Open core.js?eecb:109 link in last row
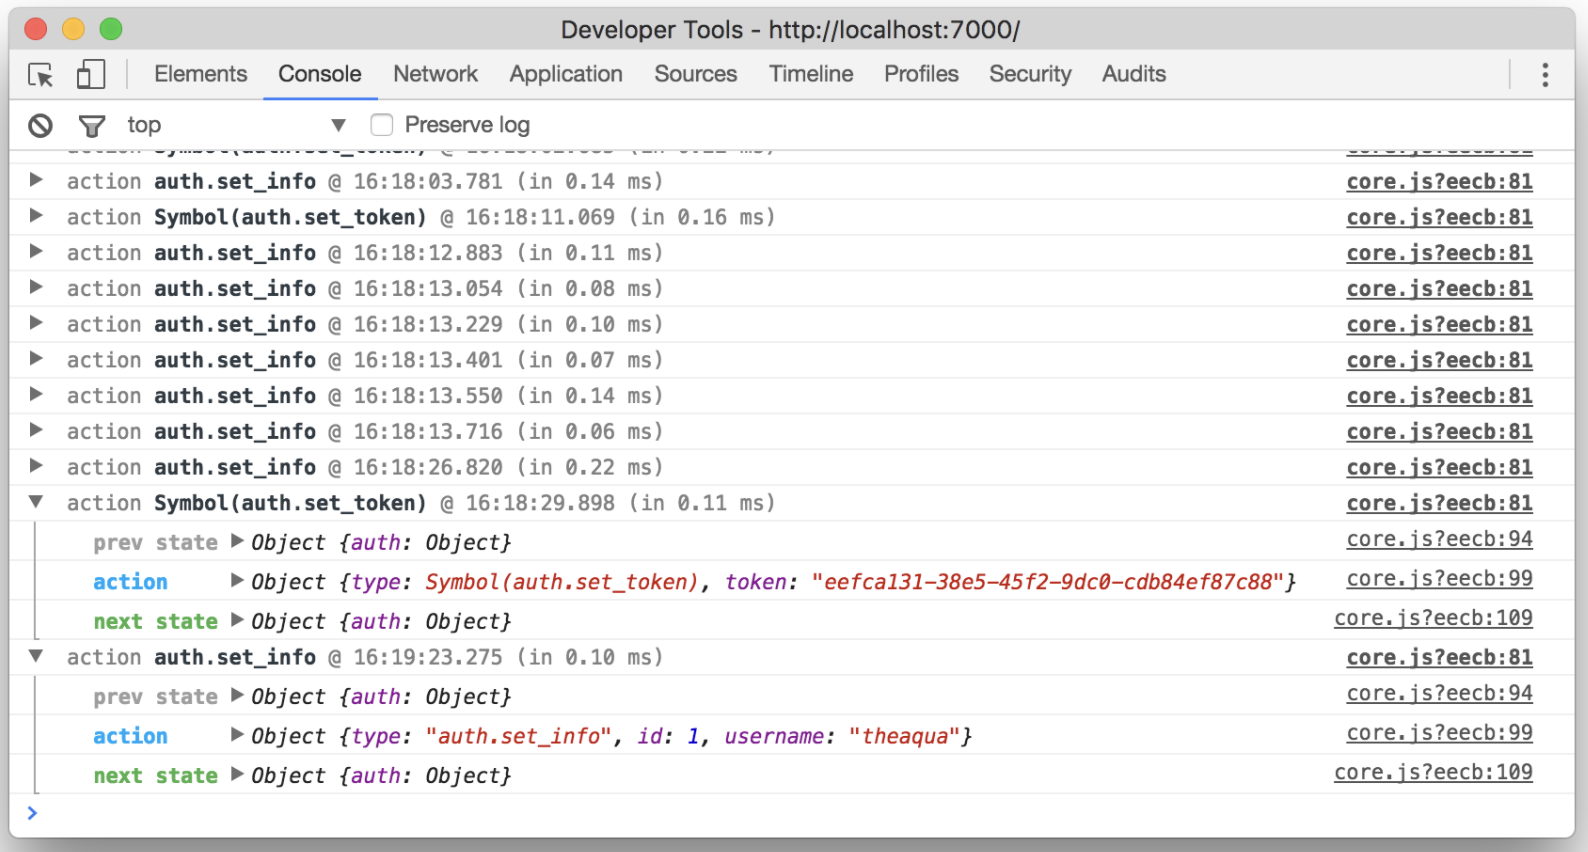The width and height of the screenshot is (1588, 852). (x=1433, y=772)
